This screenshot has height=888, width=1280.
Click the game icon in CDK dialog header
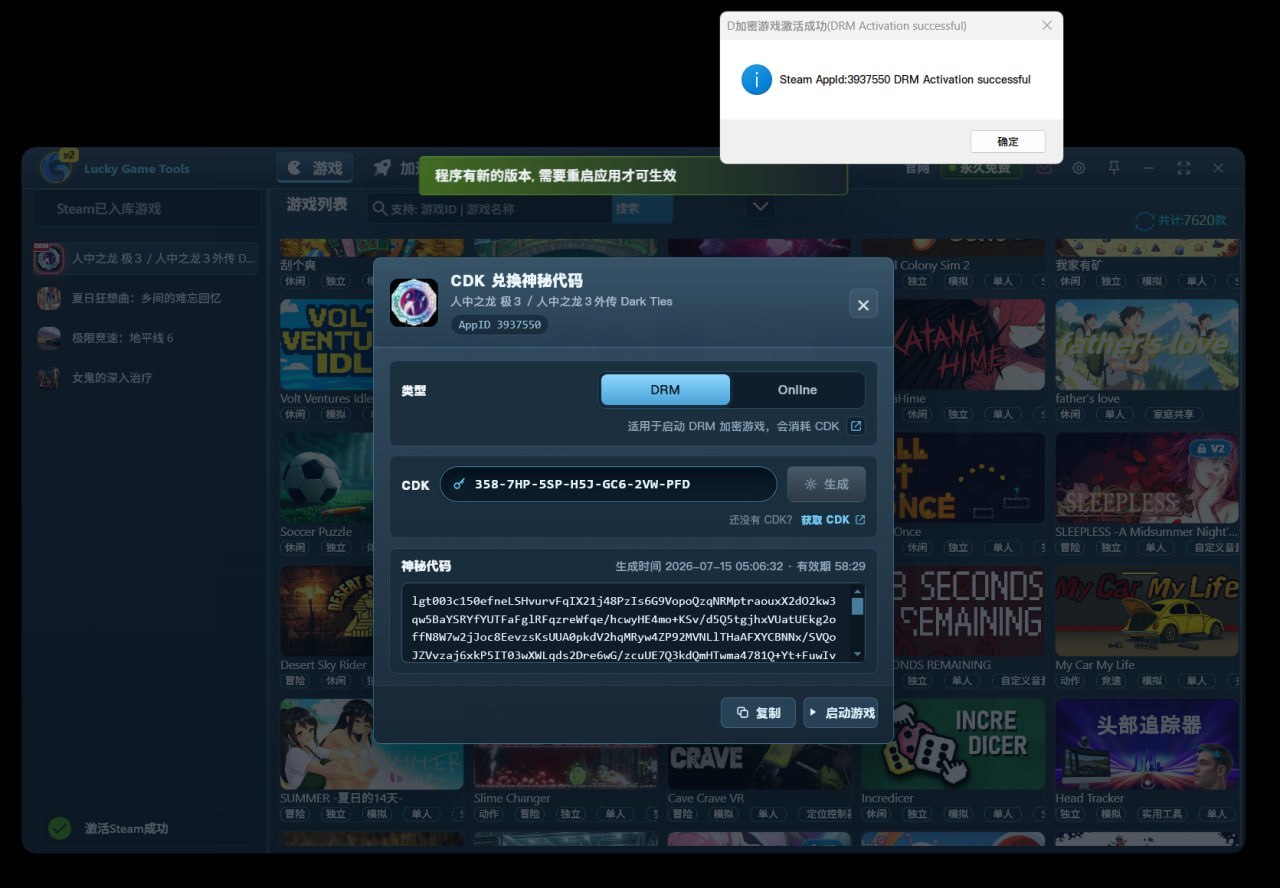tap(414, 303)
